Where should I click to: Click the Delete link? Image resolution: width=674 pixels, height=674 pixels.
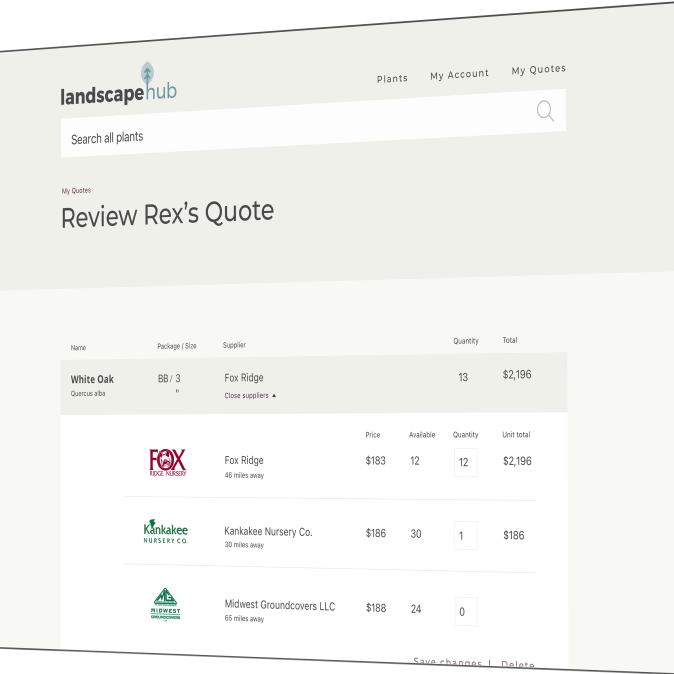(517, 665)
